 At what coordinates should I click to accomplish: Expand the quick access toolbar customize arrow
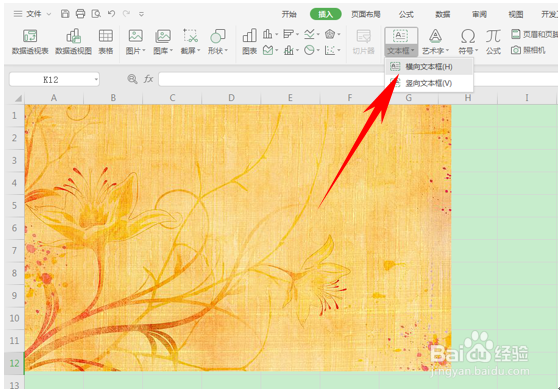point(141,14)
